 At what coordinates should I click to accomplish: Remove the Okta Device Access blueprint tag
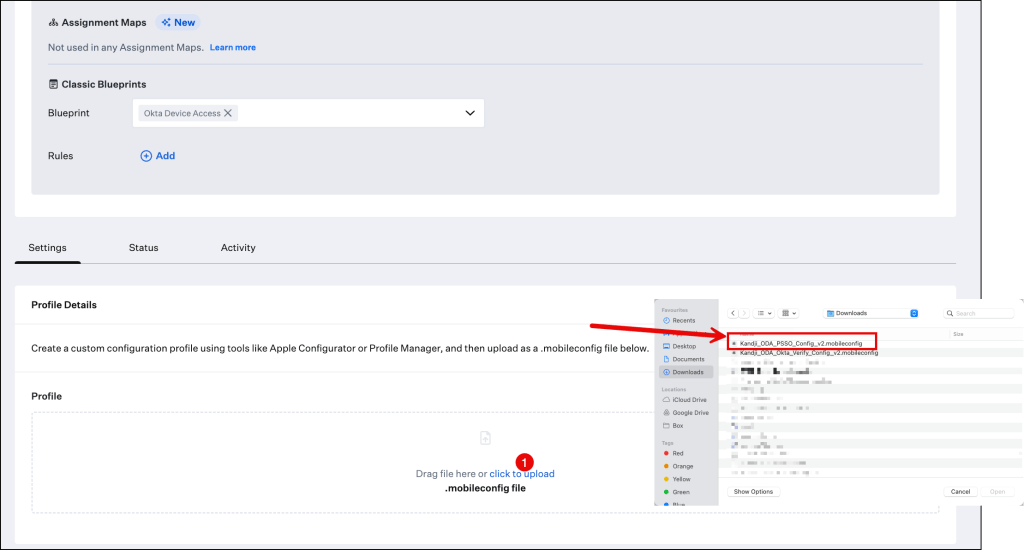[x=228, y=113]
